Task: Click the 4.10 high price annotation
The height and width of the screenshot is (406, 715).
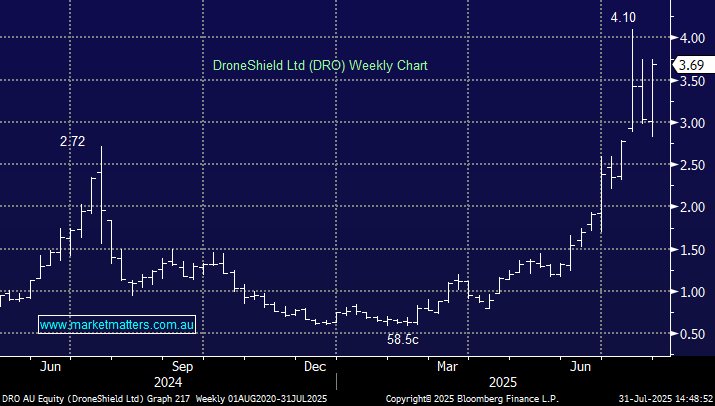Action: pos(623,17)
